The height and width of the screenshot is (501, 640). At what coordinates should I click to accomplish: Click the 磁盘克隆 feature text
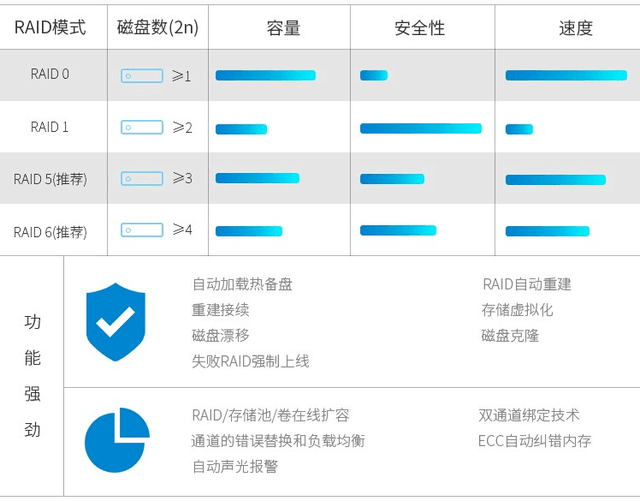click(x=510, y=336)
